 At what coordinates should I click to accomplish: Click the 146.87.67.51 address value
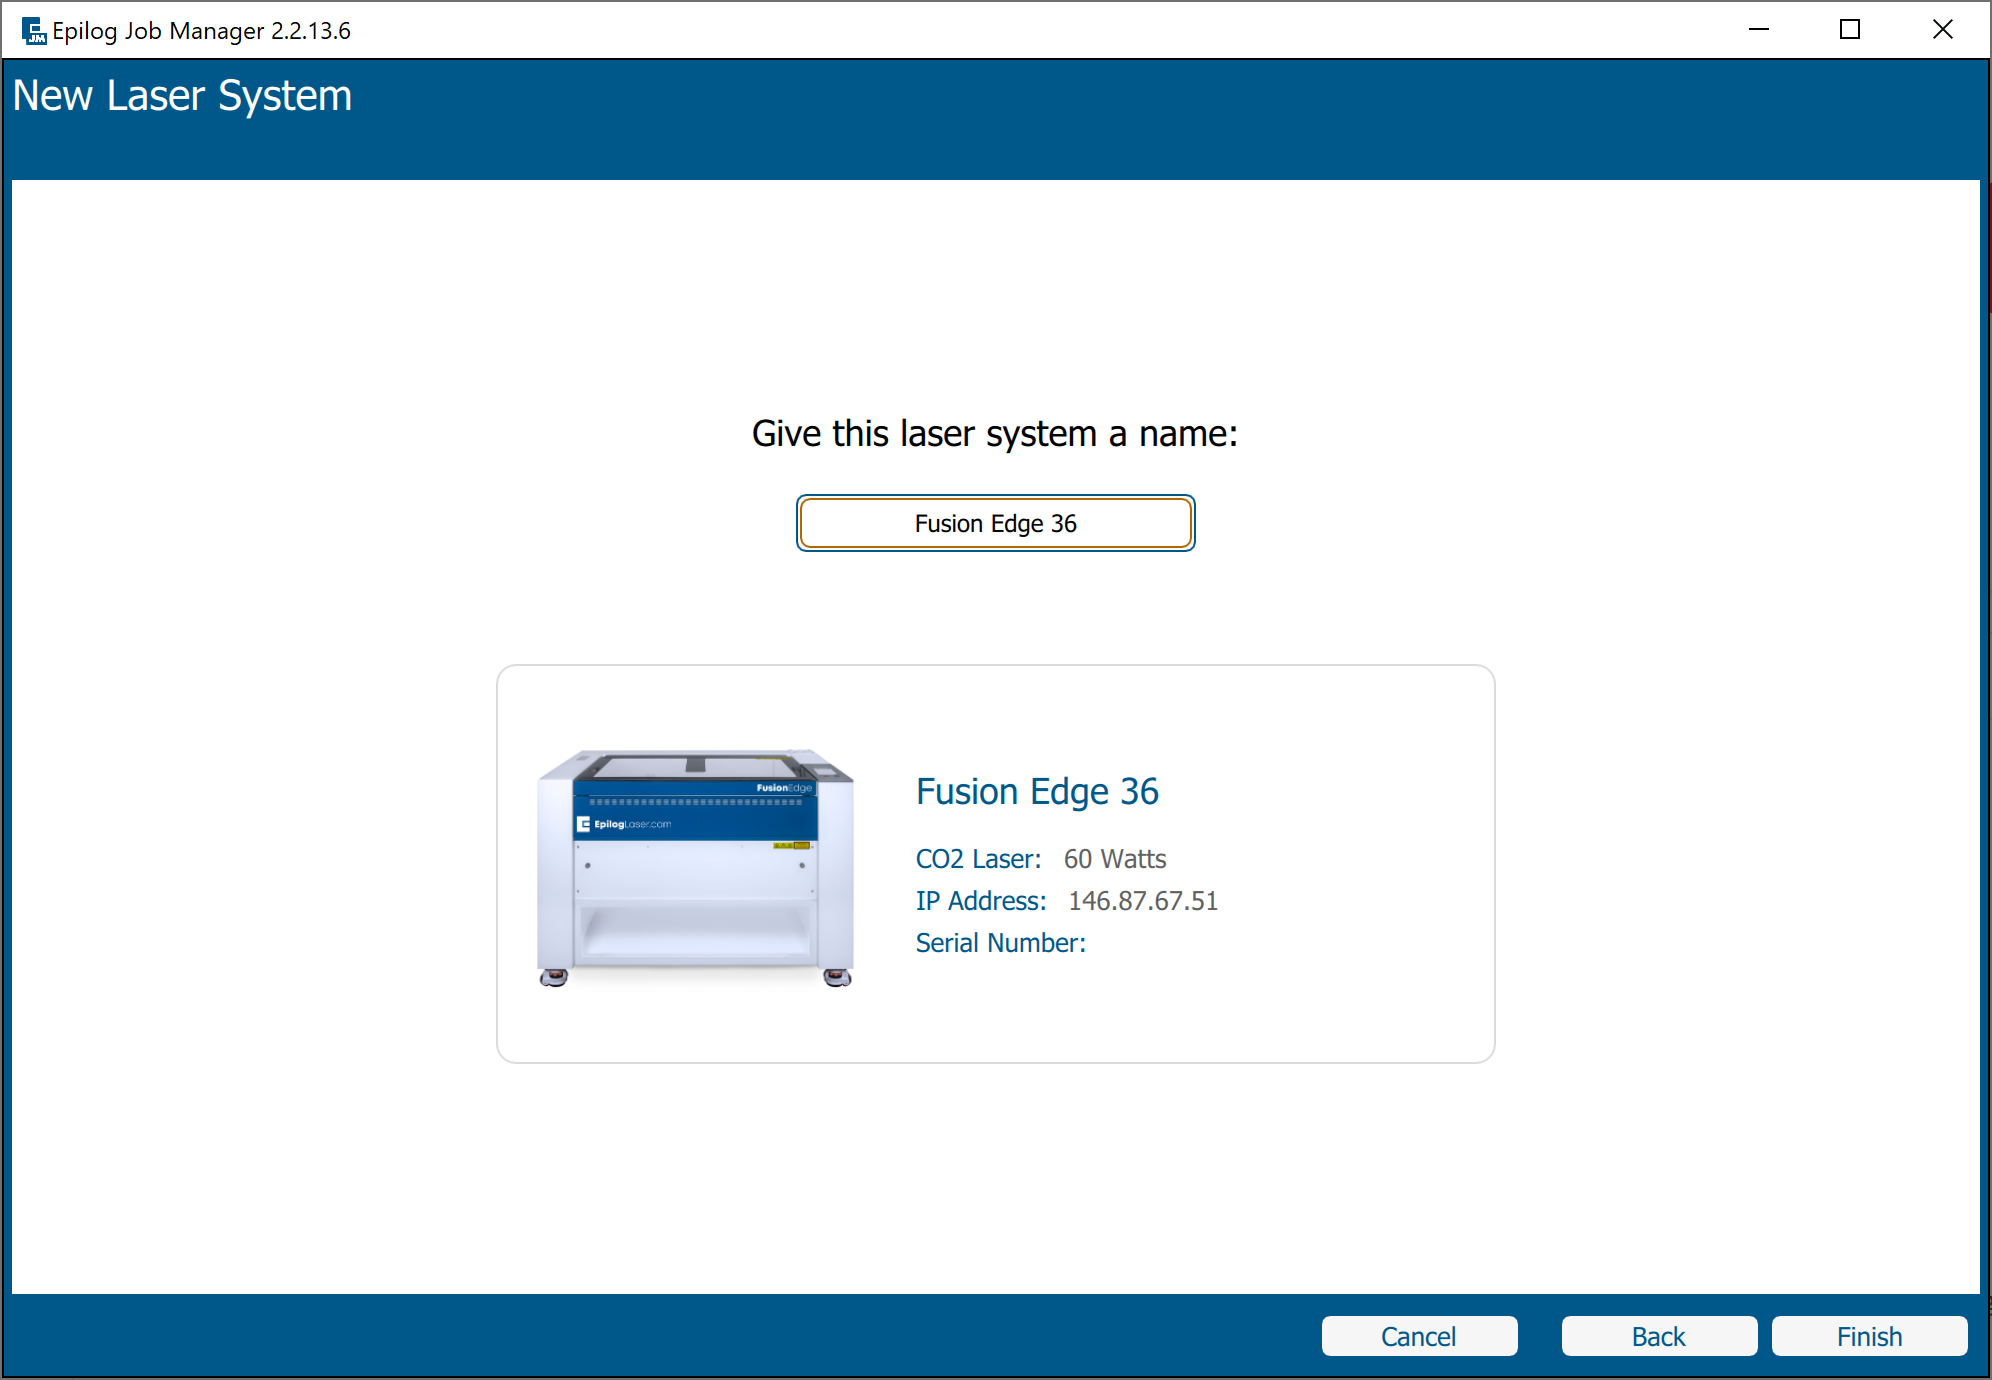pos(1142,901)
